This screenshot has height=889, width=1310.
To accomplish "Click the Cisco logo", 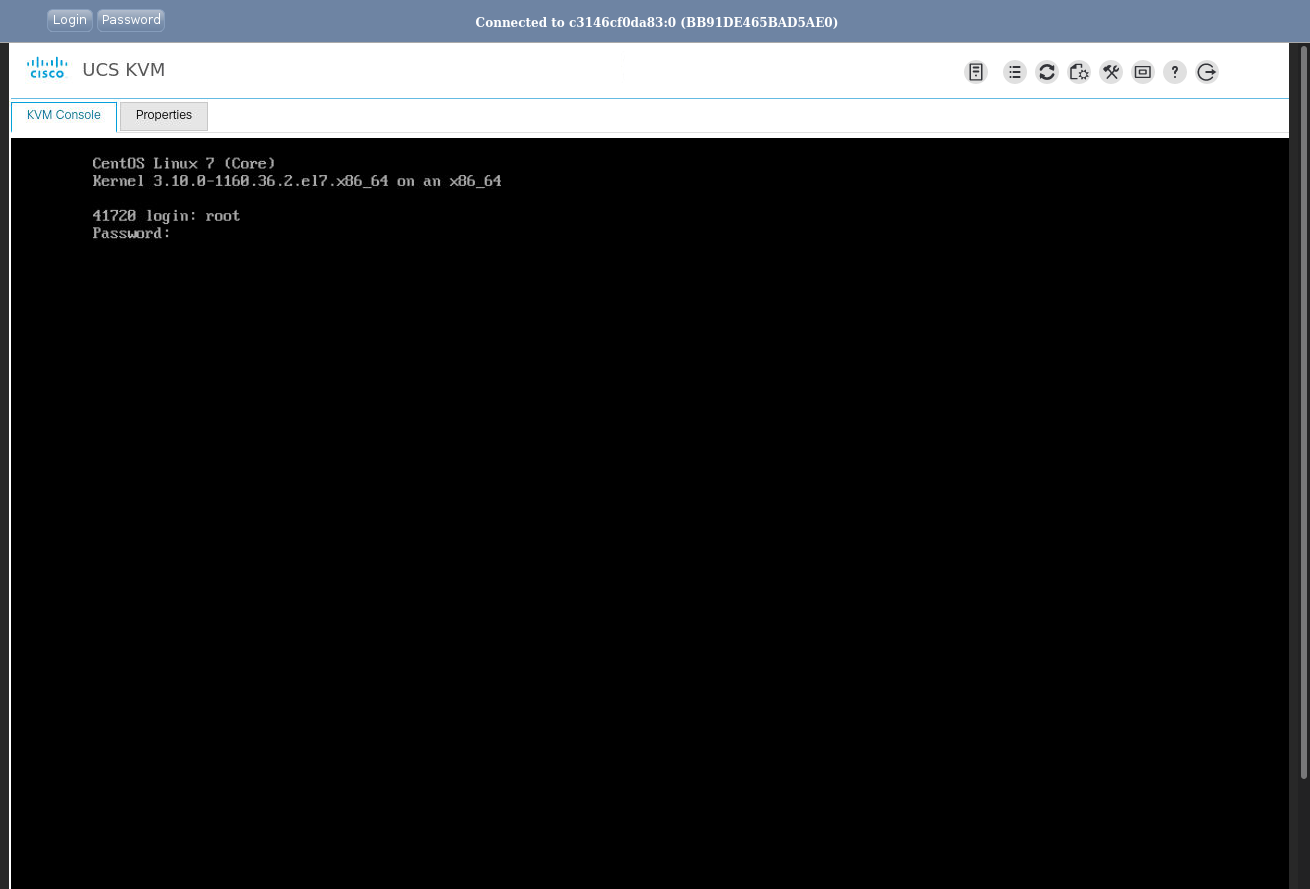I will [46, 69].
